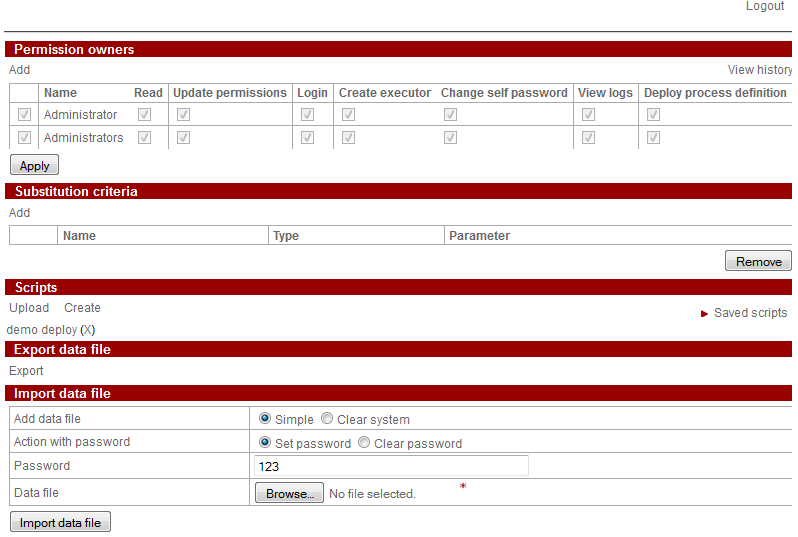
Task: Open the Upload script link
Action: (29, 308)
